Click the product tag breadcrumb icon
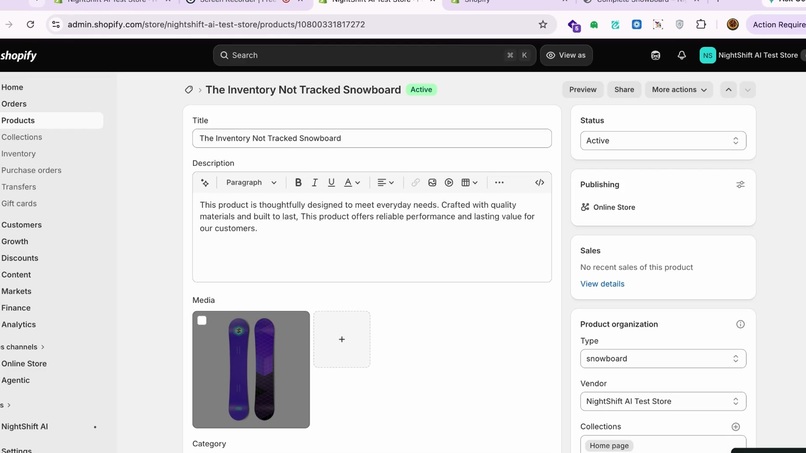Viewport: 806px width, 453px height. coord(189,90)
